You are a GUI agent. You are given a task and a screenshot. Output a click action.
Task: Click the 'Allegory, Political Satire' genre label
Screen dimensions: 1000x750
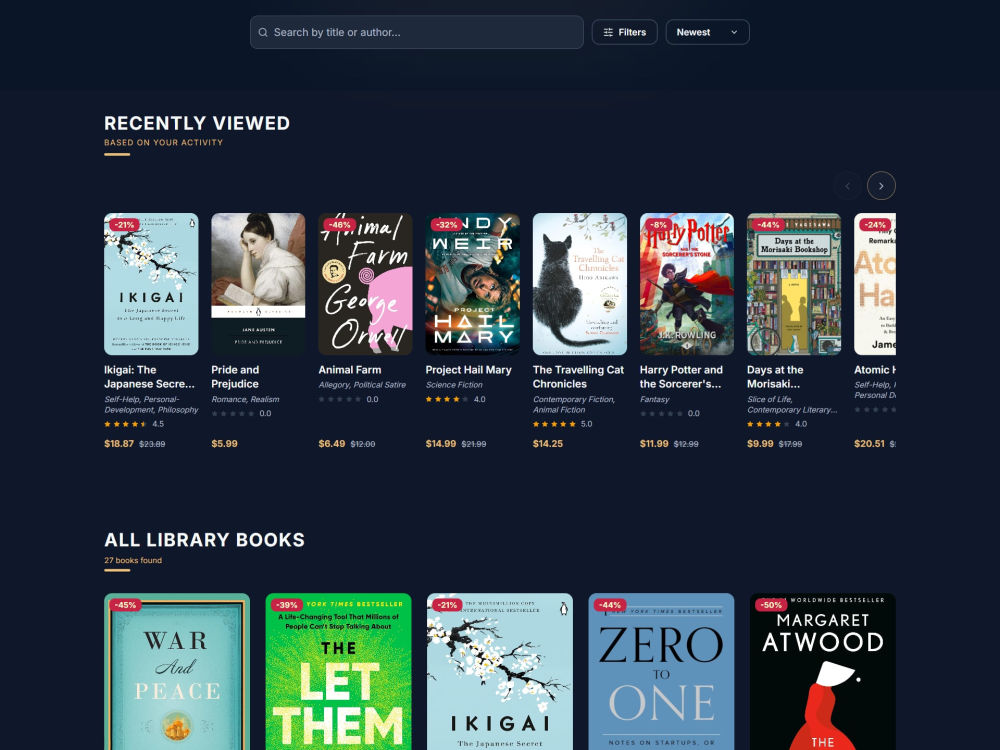(362, 385)
